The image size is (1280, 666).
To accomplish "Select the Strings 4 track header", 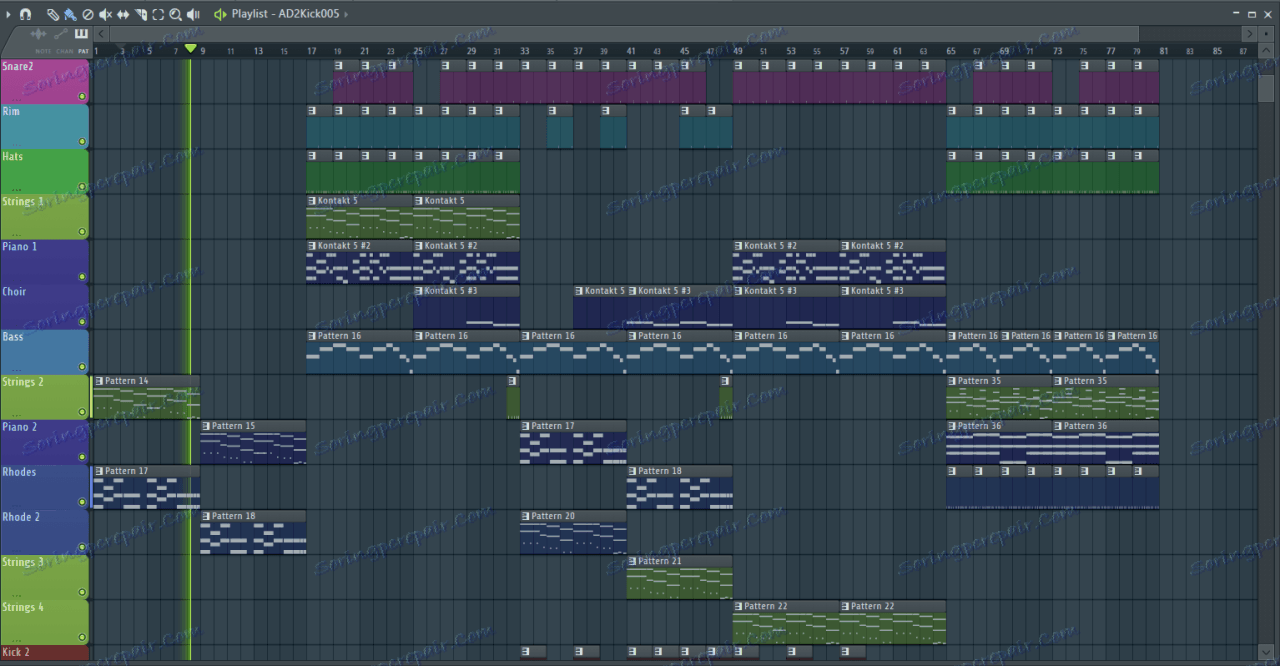I will pyautogui.click(x=44, y=622).
